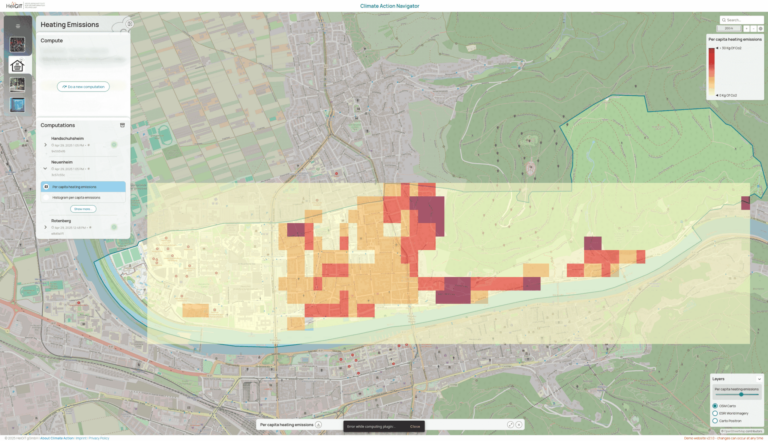Click the Show more button
This screenshot has height=441, width=768.
[x=82, y=209]
